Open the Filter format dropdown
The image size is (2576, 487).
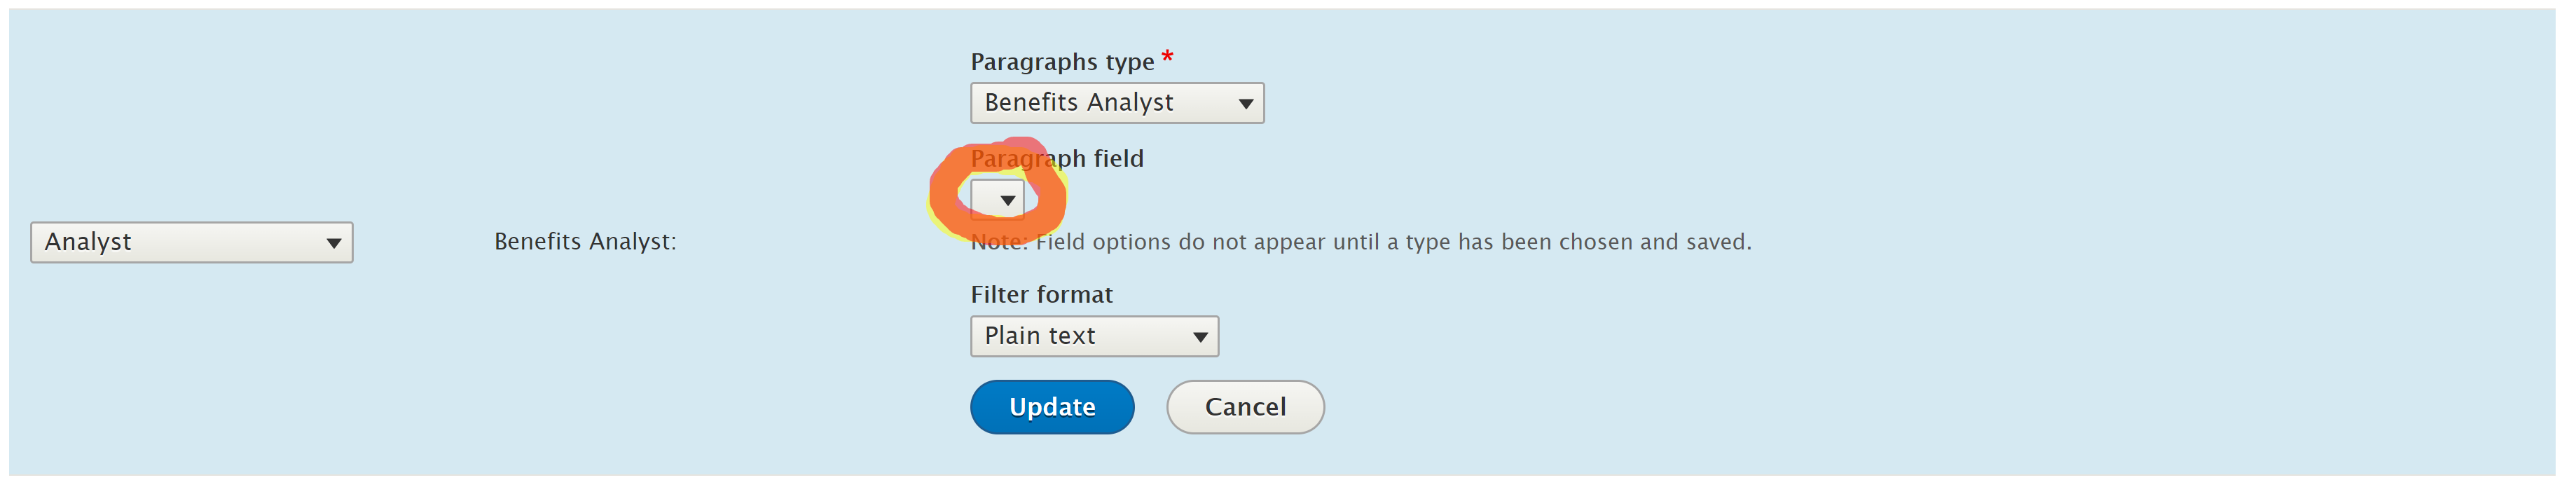click(x=1094, y=337)
